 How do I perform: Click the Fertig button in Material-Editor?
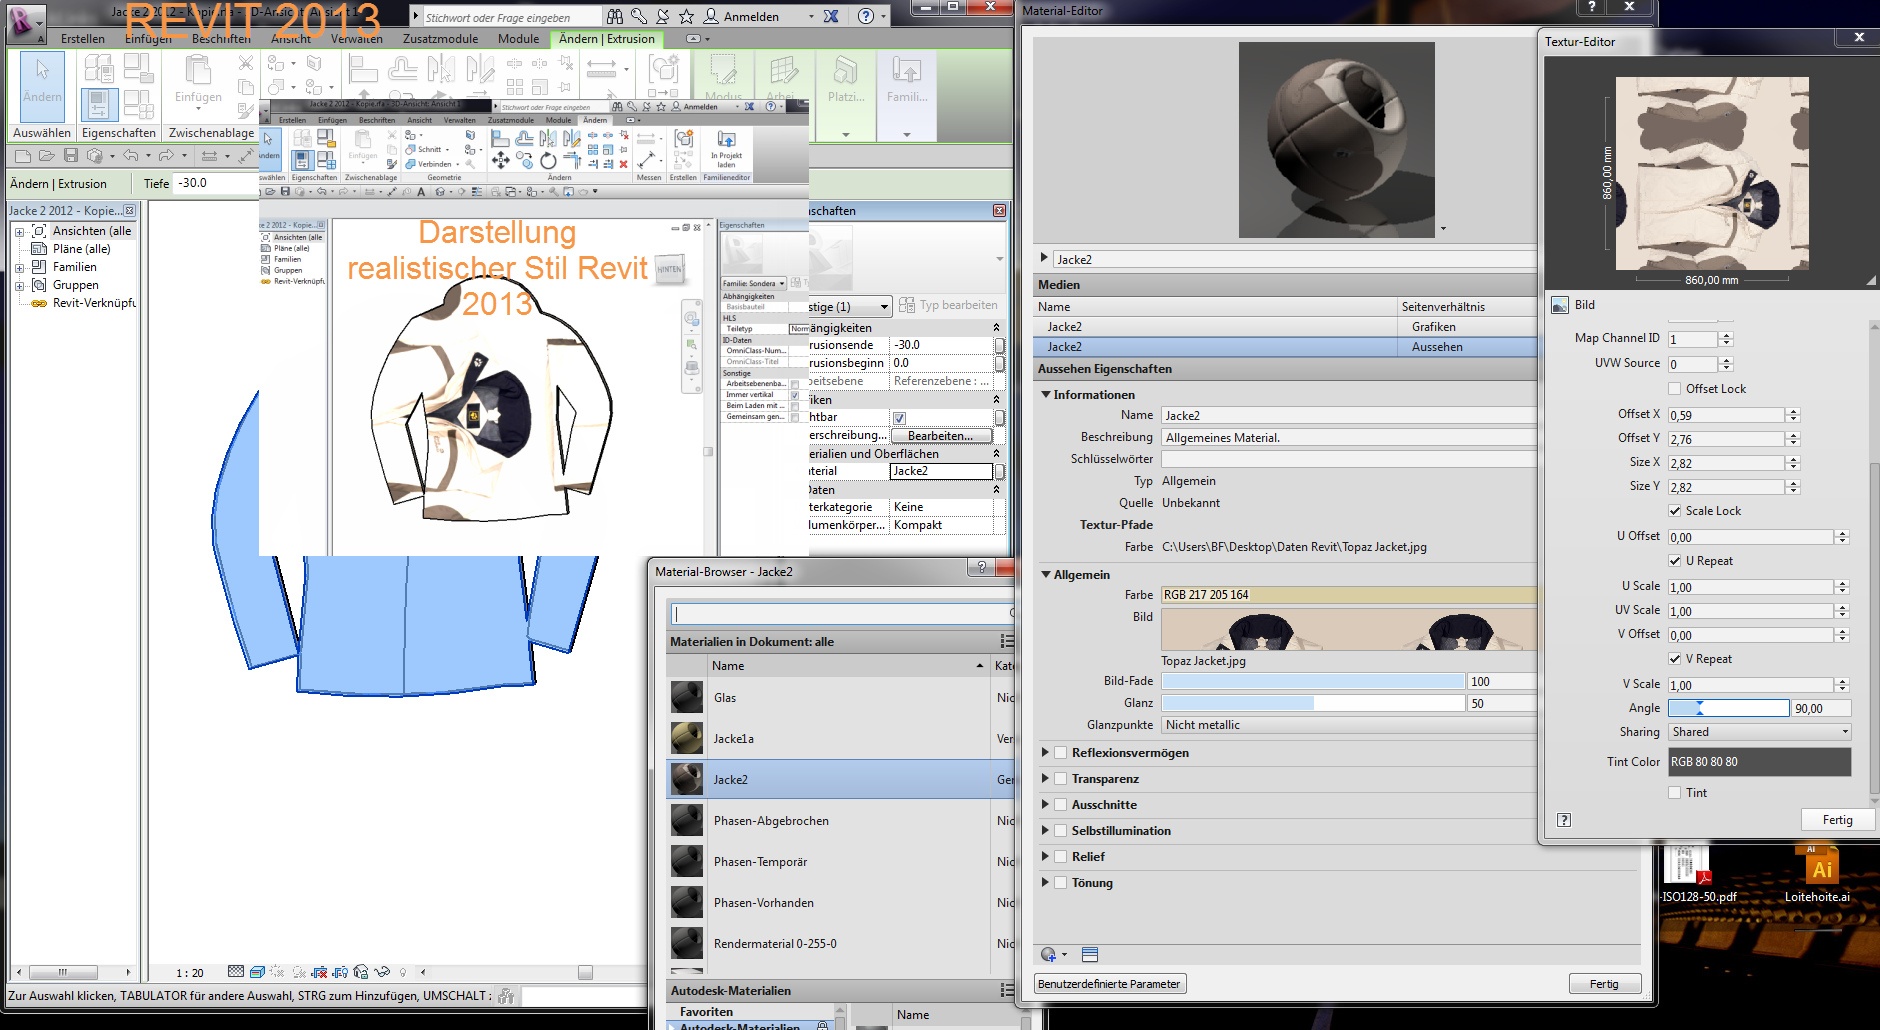click(1604, 984)
